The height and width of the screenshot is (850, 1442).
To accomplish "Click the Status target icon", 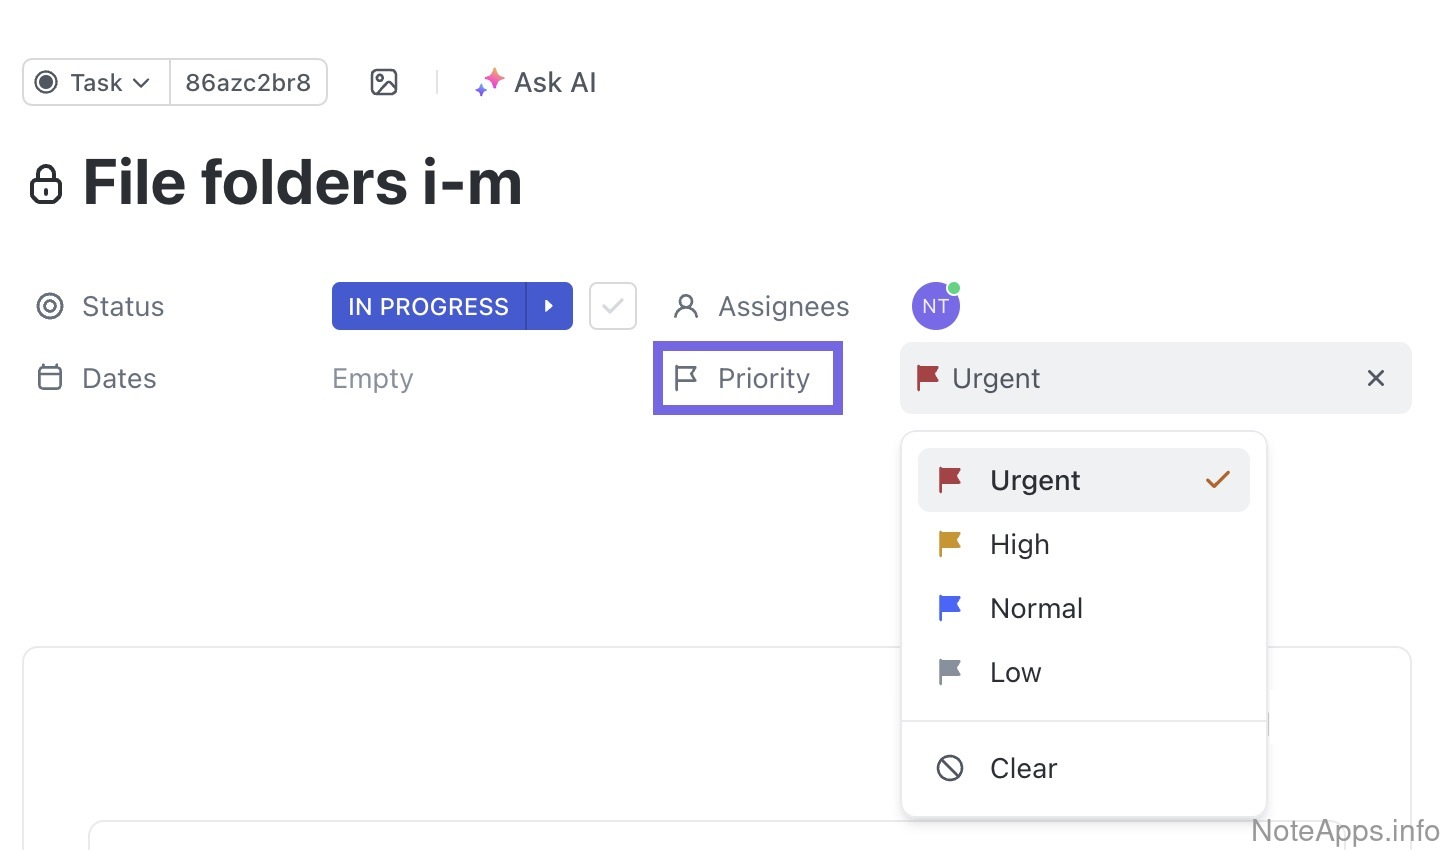I will [x=50, y=306].
